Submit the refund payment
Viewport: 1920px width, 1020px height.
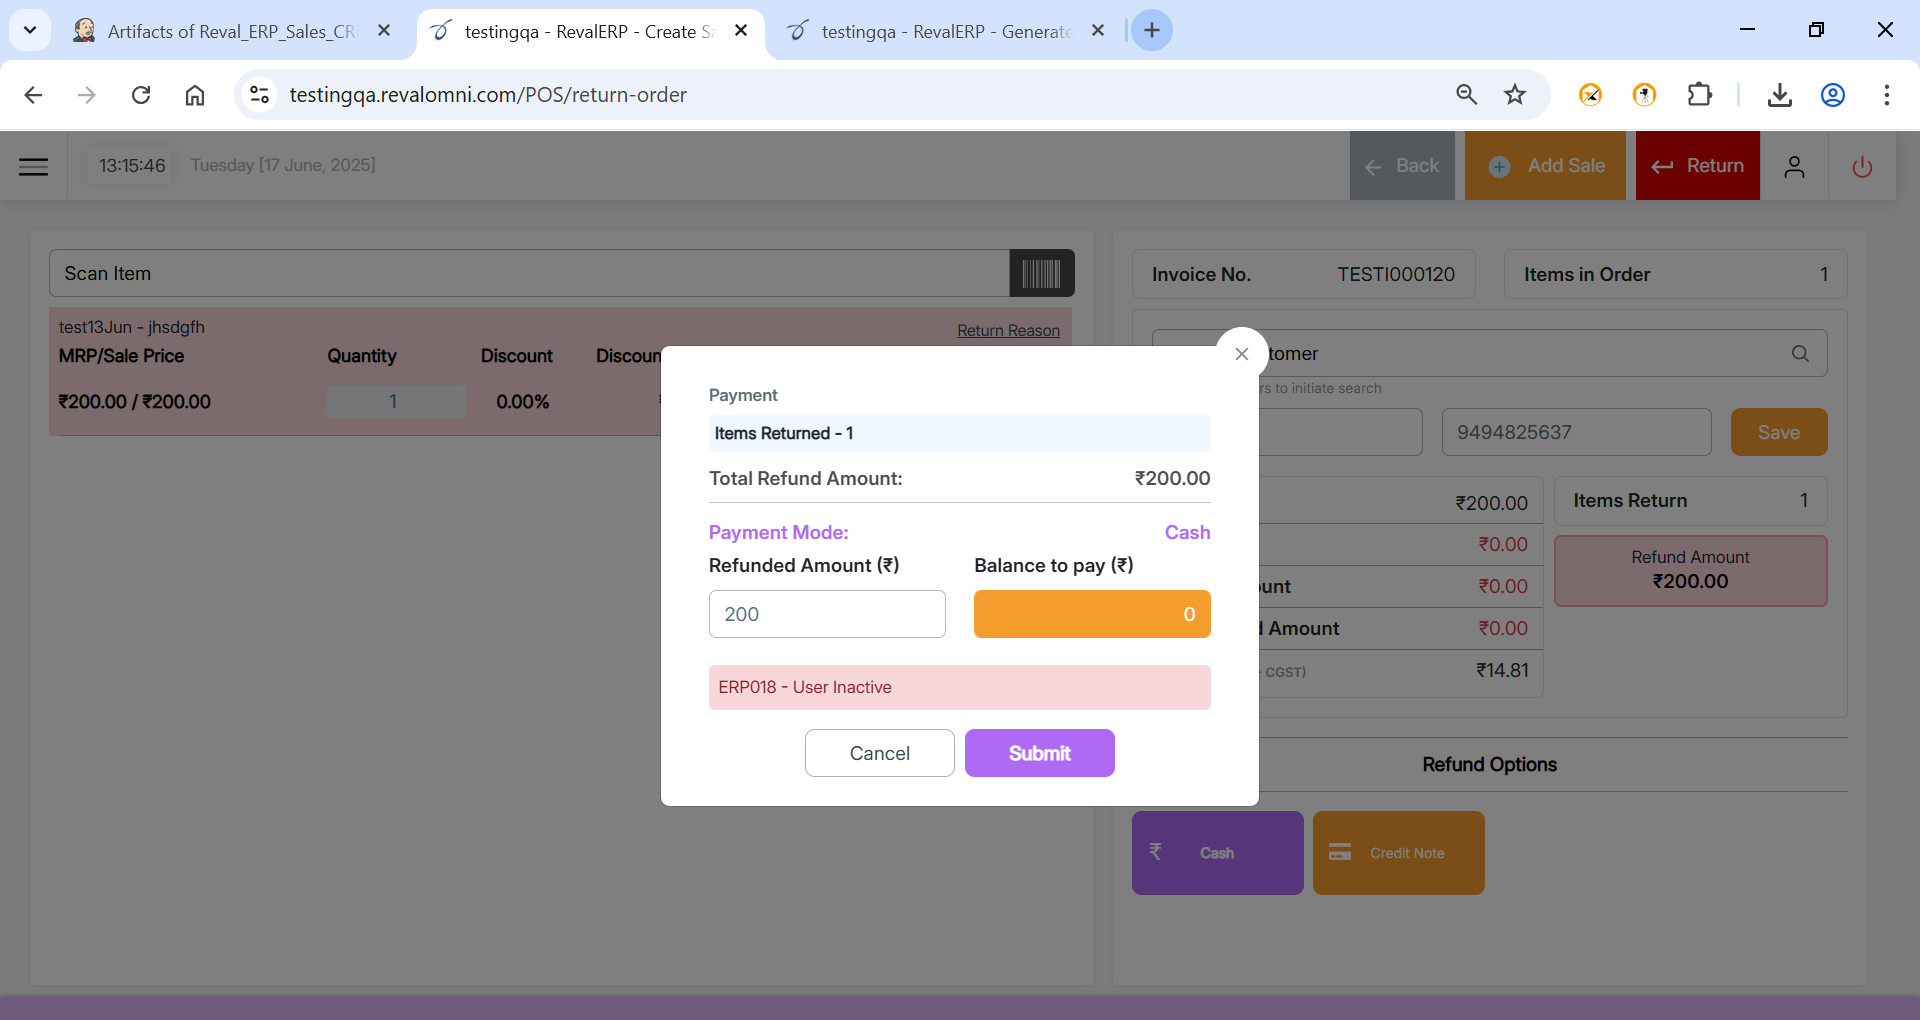(x=1039, y=753)
